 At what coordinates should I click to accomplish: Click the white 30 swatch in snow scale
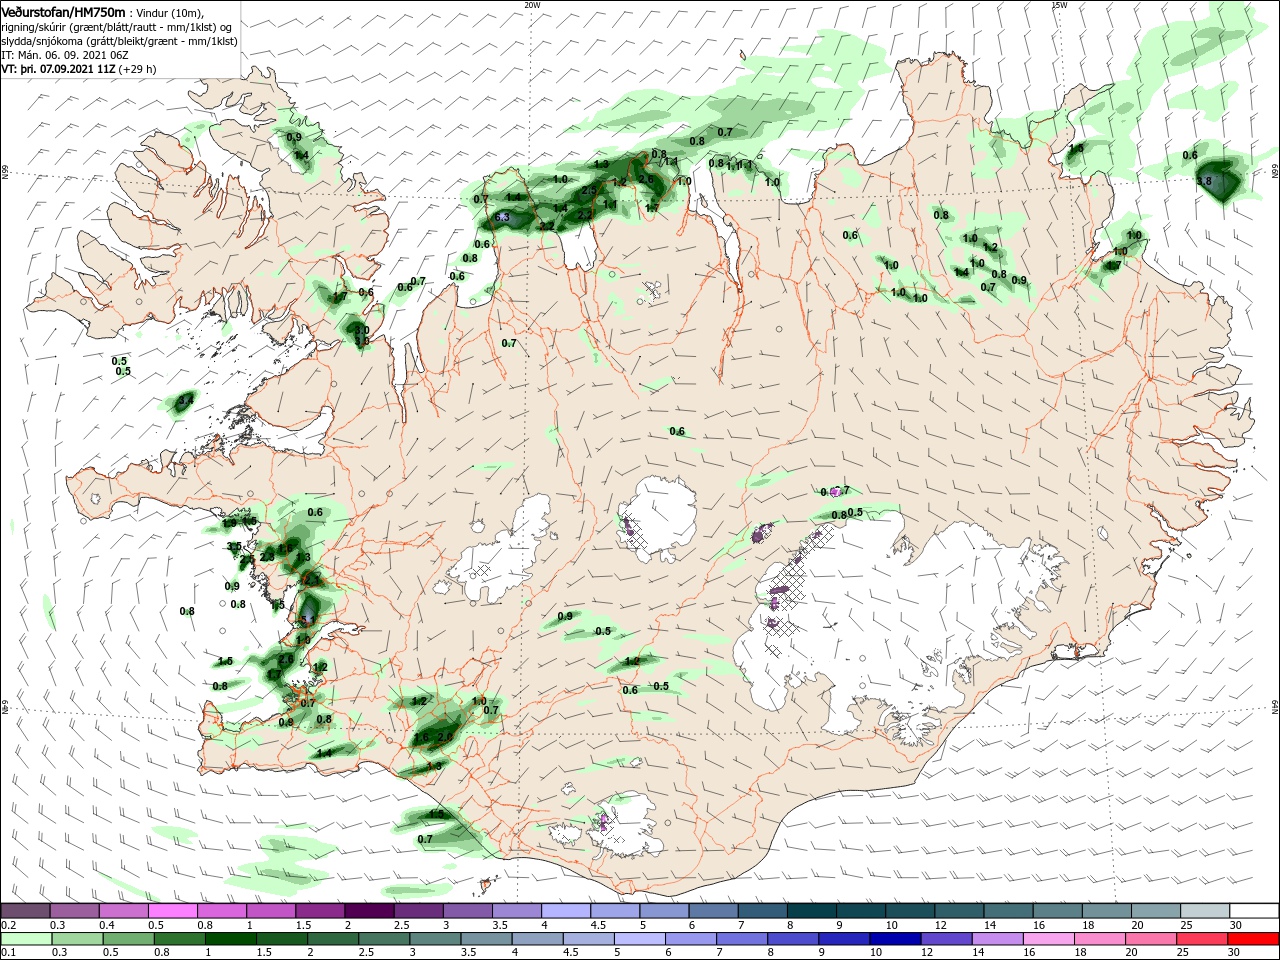pos(1255,911)
